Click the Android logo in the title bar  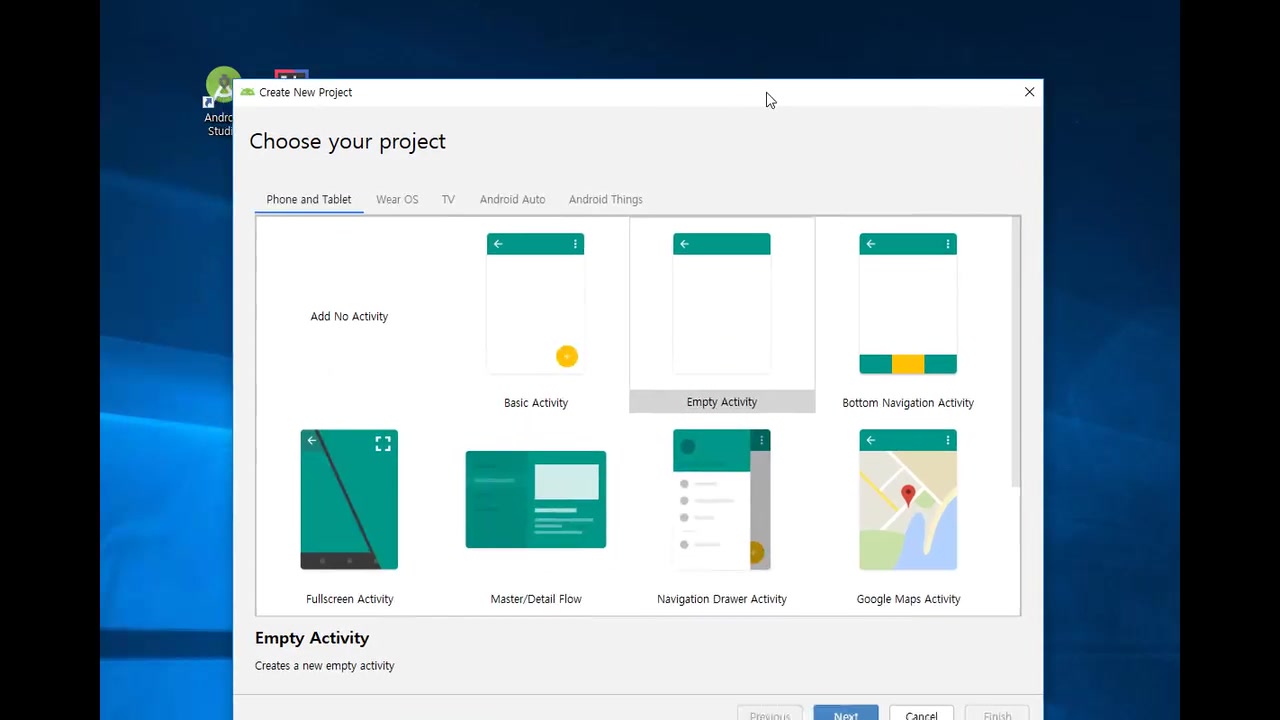247,92
